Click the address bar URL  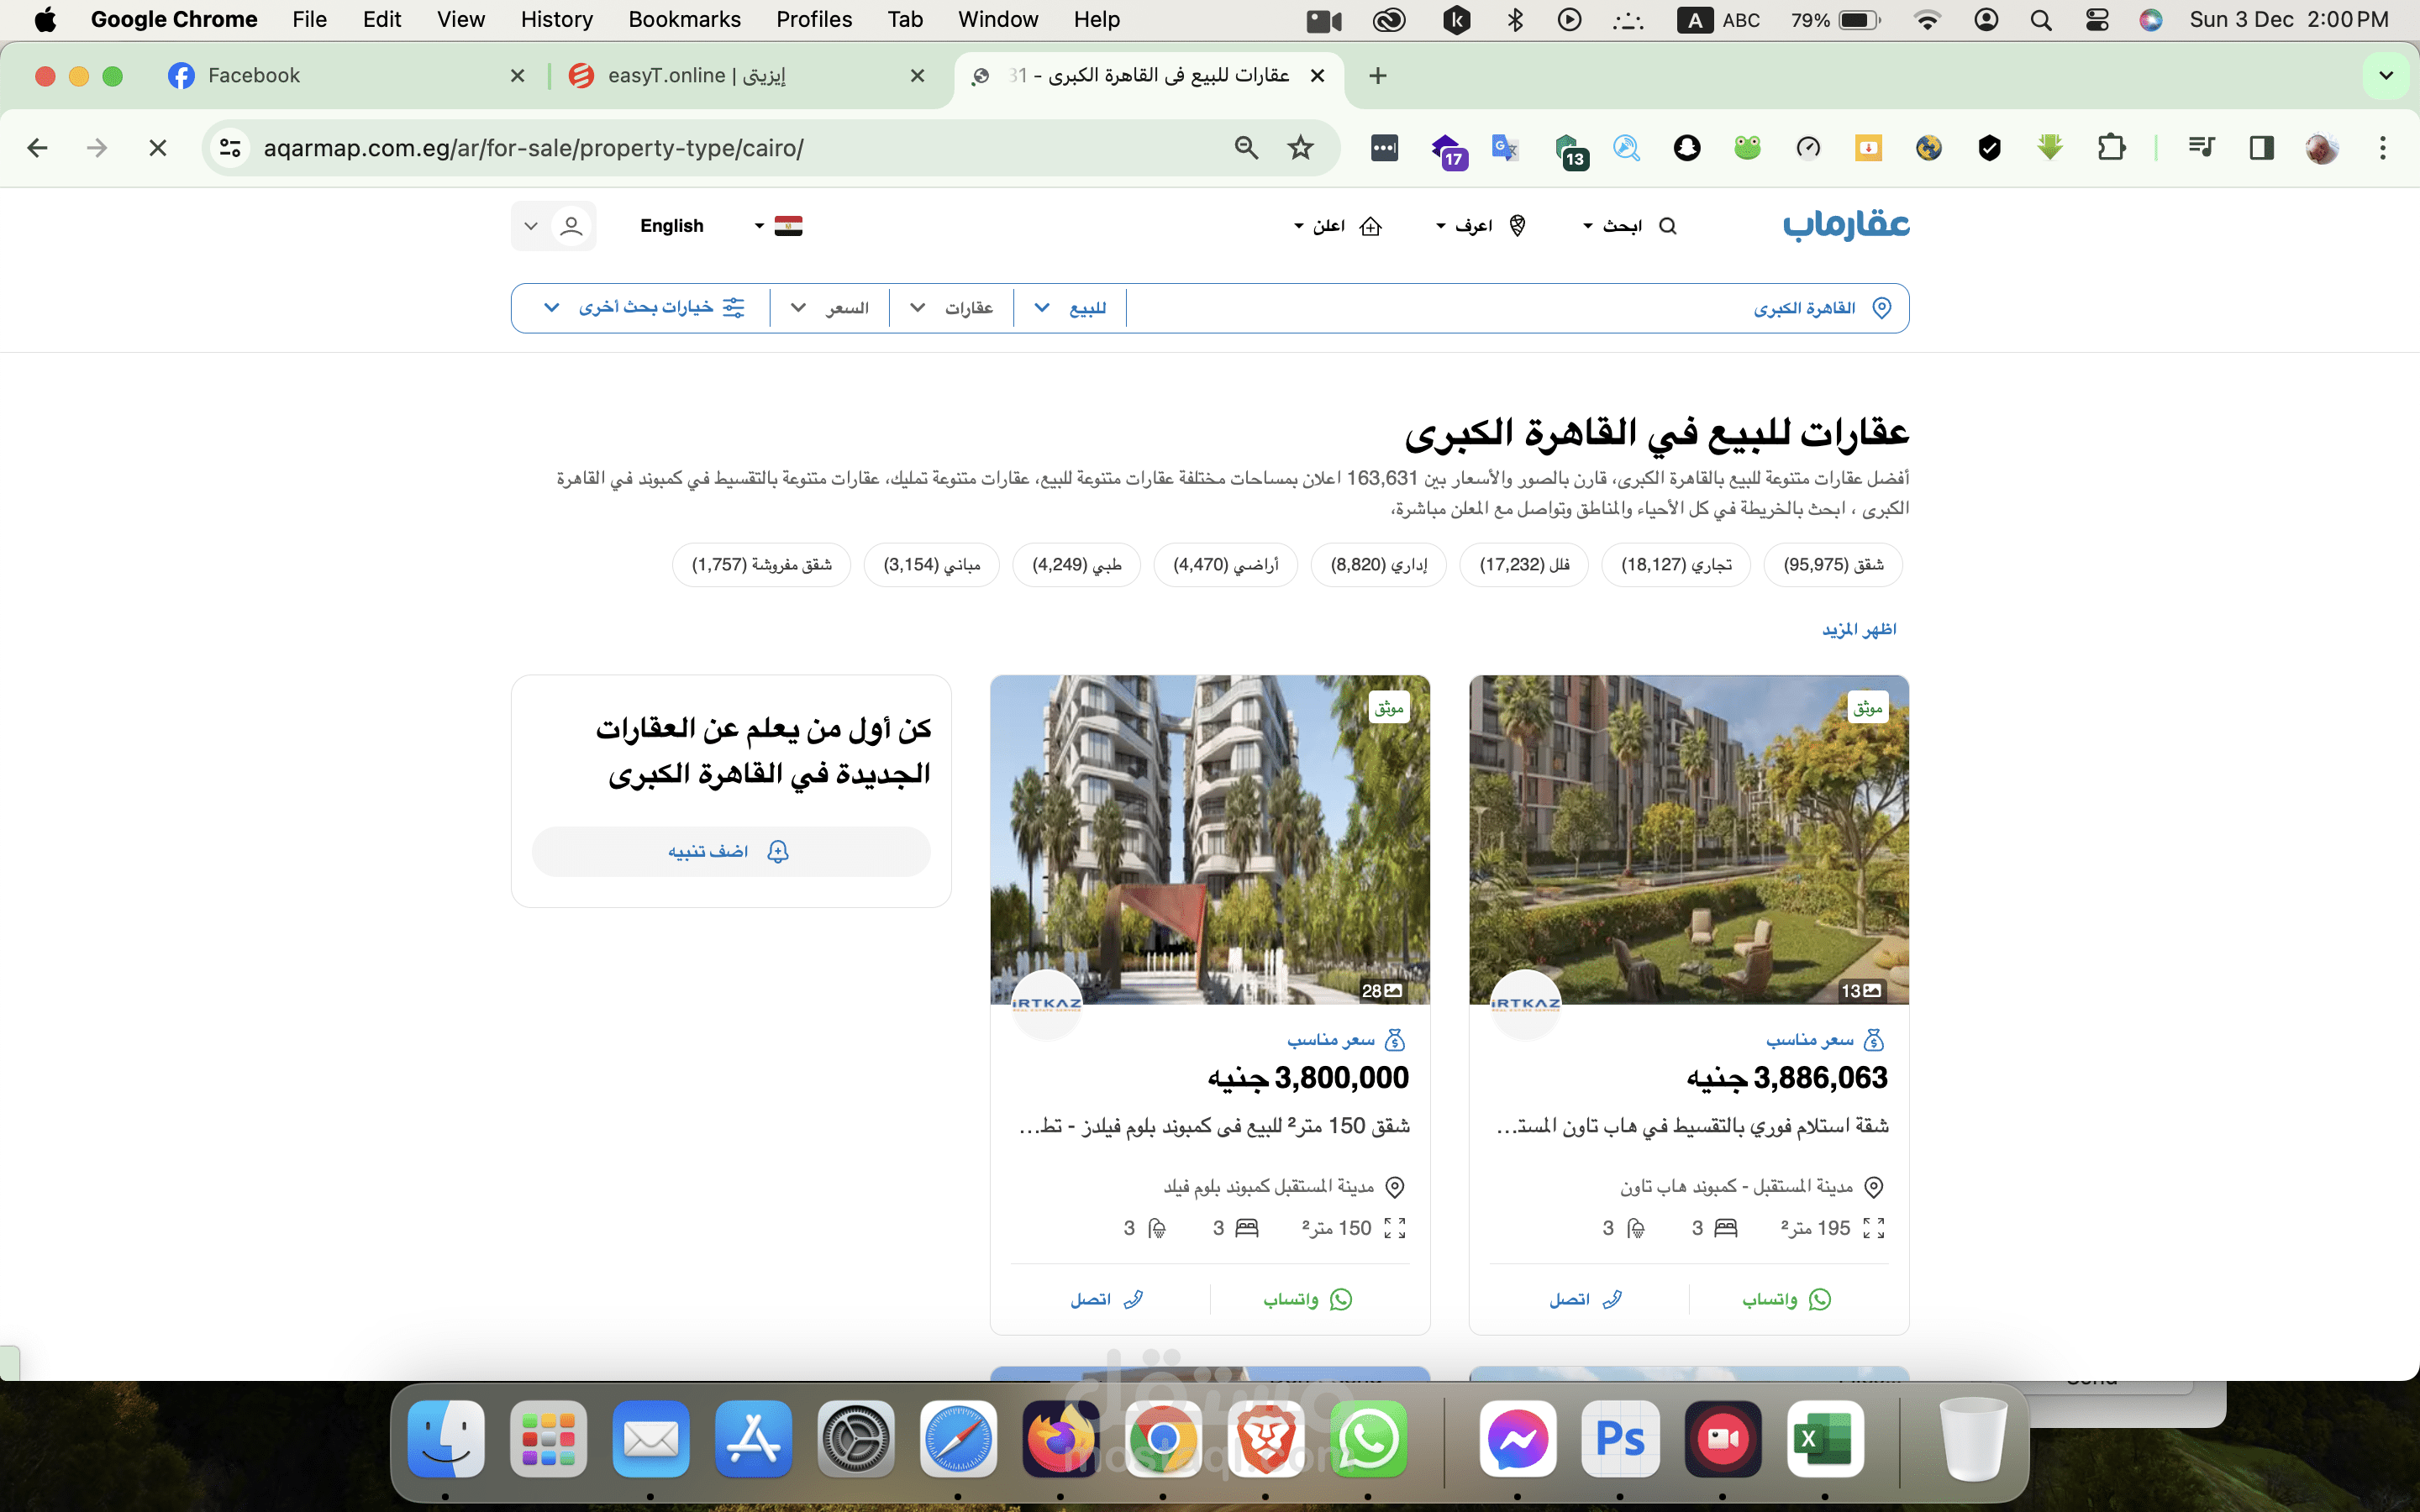(x=533, y=148)
